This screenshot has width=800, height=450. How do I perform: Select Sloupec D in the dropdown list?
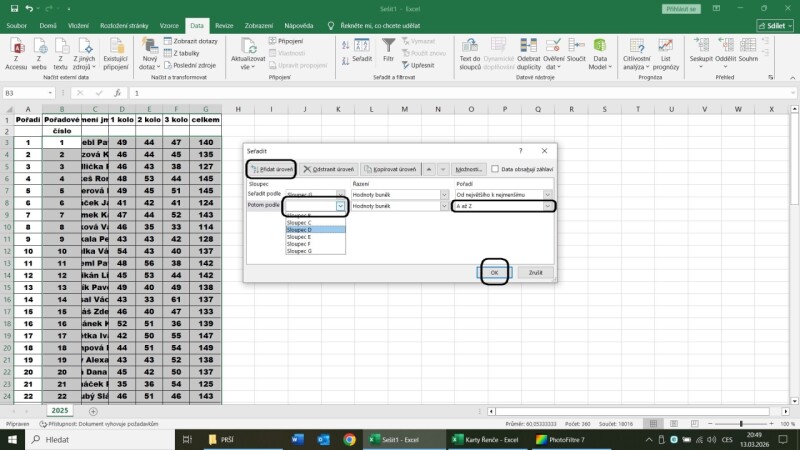(315, 230)
